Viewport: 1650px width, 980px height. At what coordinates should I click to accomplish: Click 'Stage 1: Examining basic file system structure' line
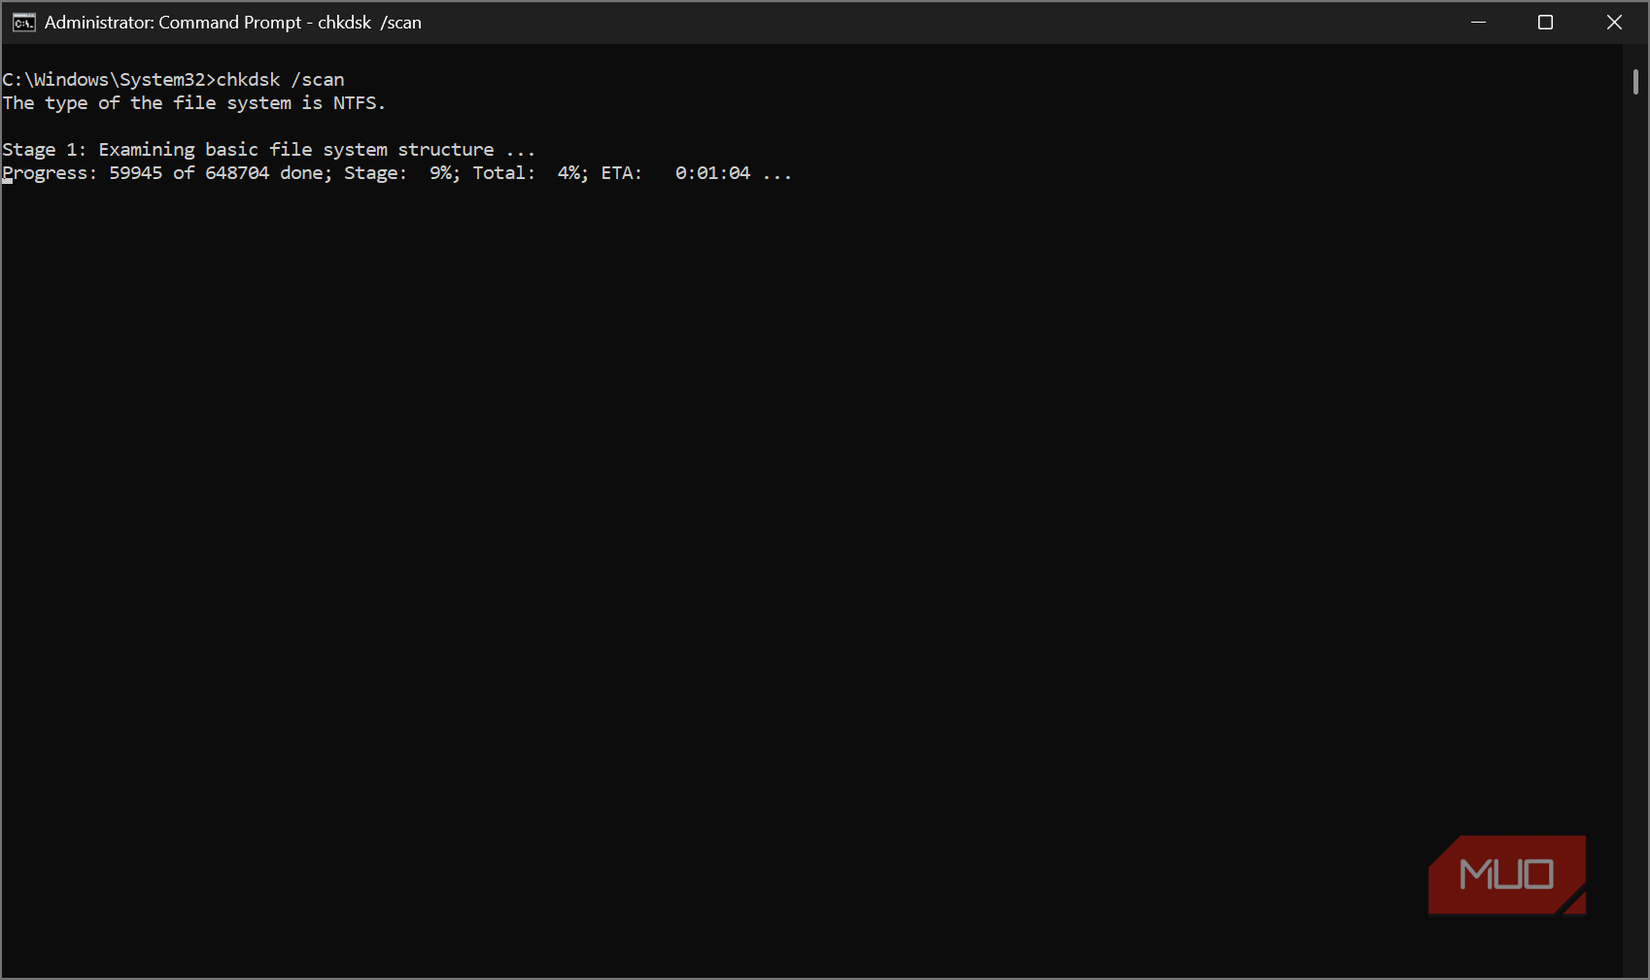(268, 149)
